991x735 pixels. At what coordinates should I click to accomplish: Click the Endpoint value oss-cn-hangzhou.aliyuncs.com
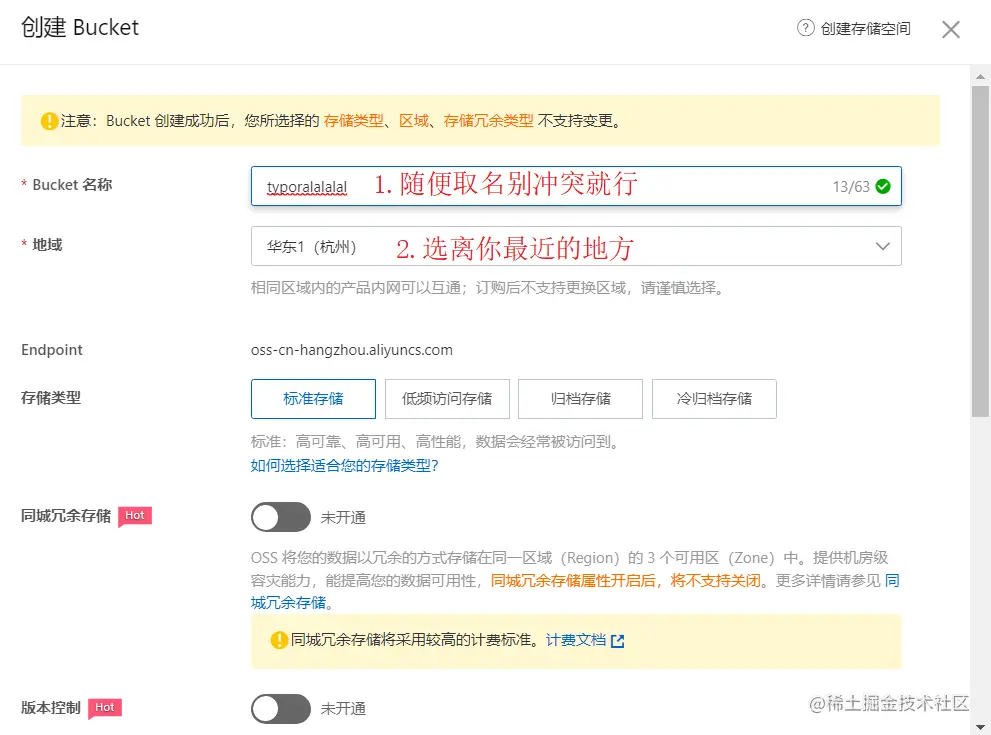click(351, 349)
